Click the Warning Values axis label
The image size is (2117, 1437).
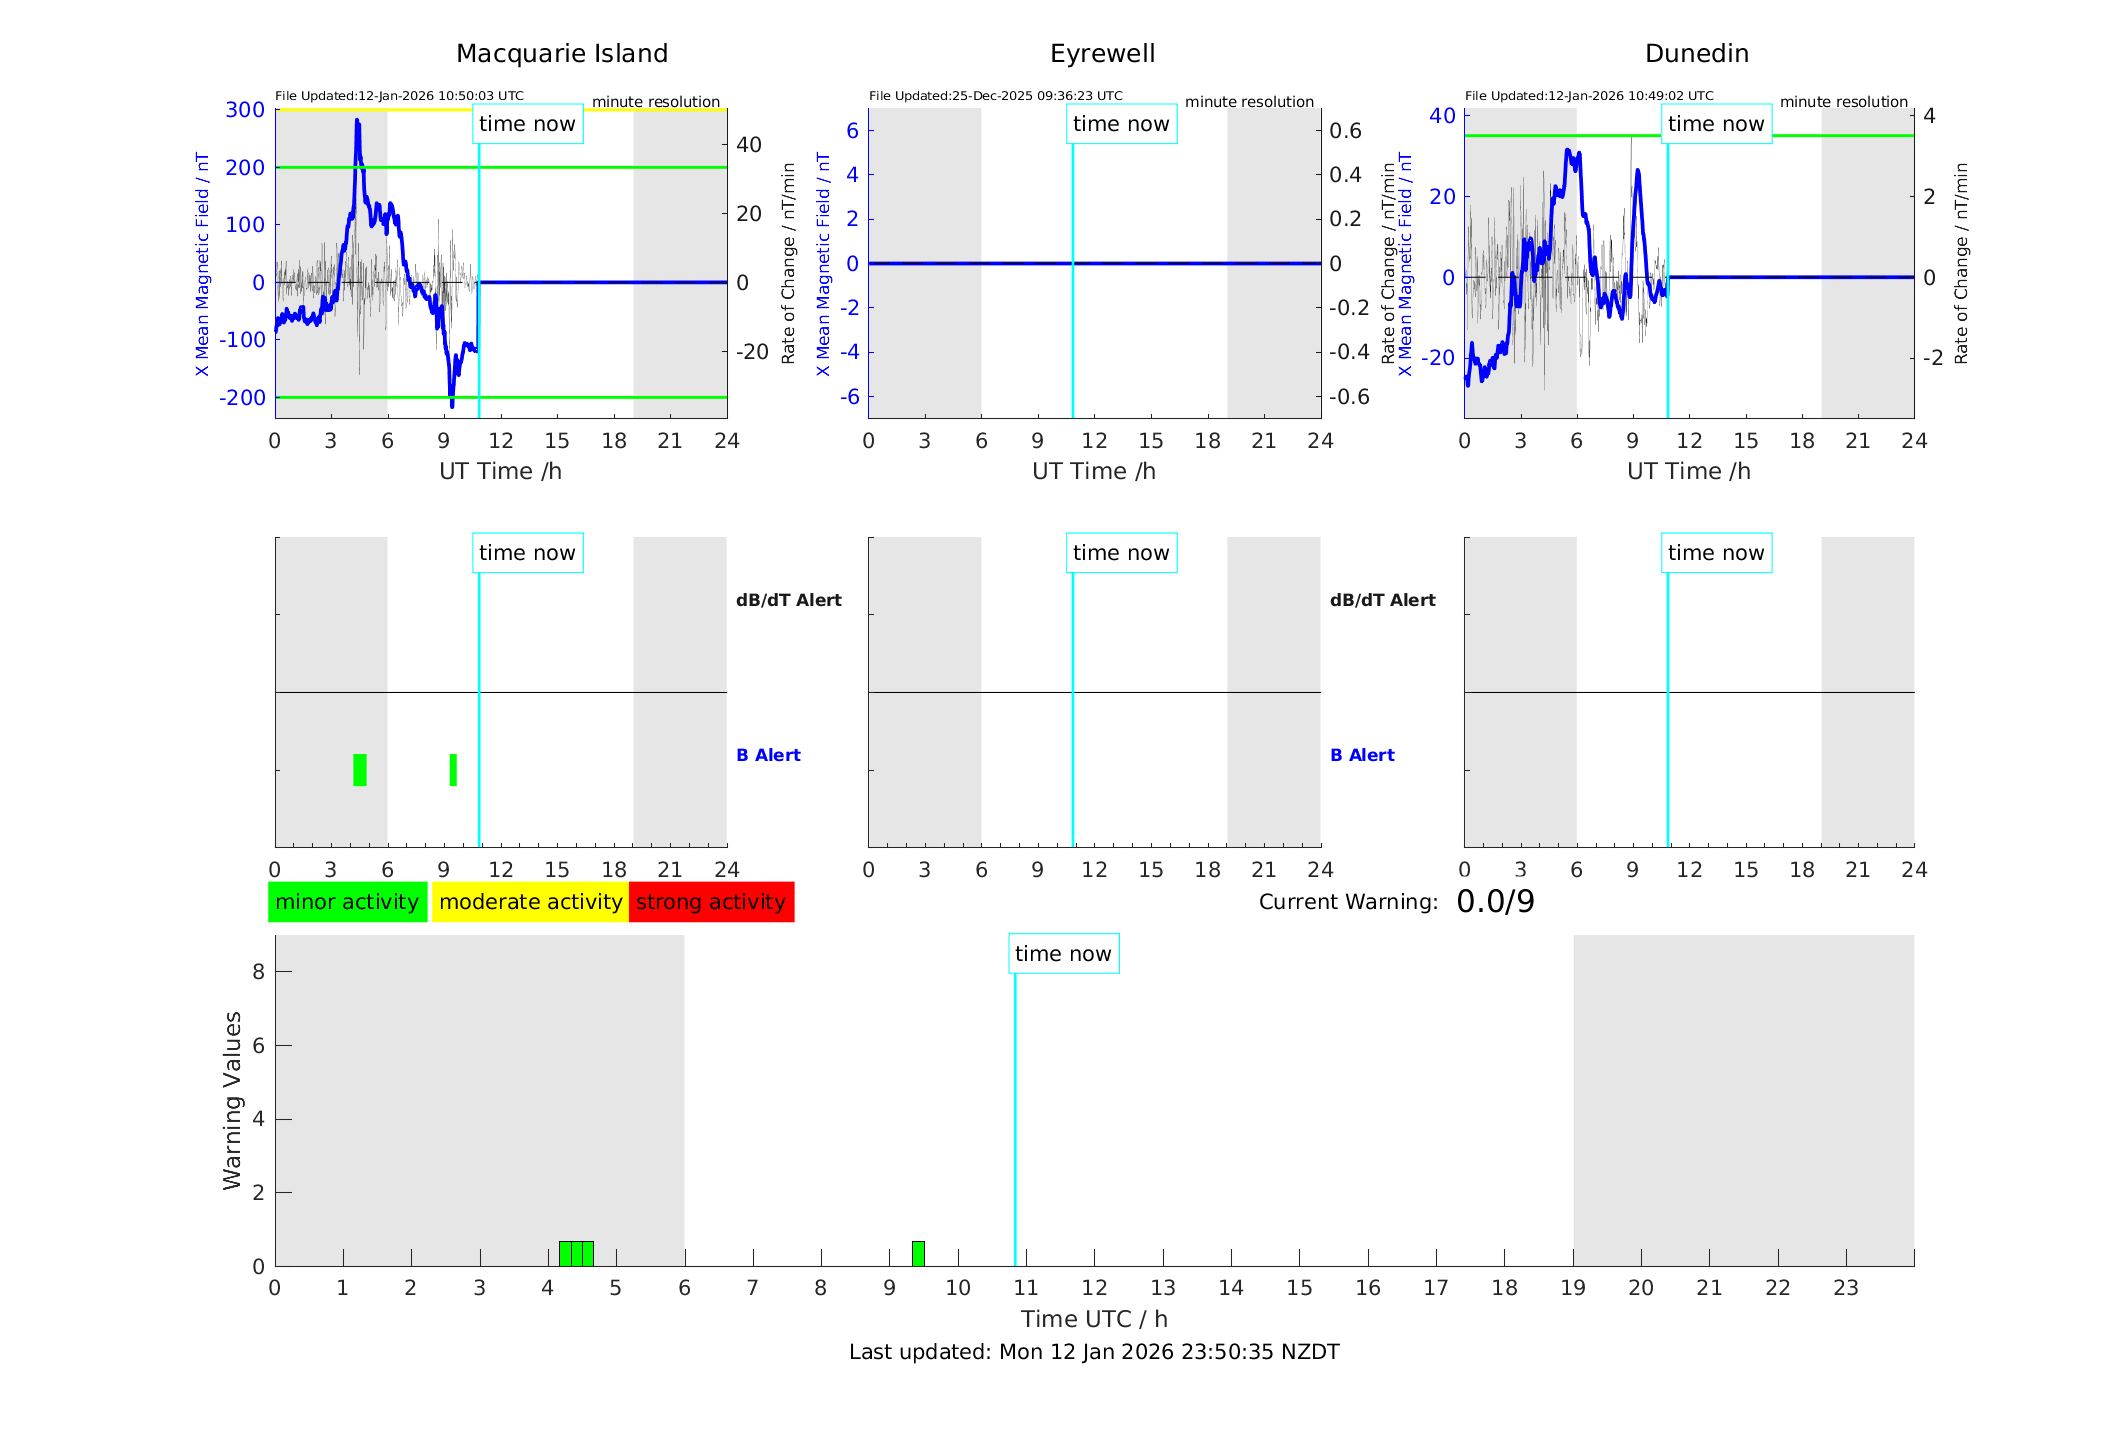232,1100
